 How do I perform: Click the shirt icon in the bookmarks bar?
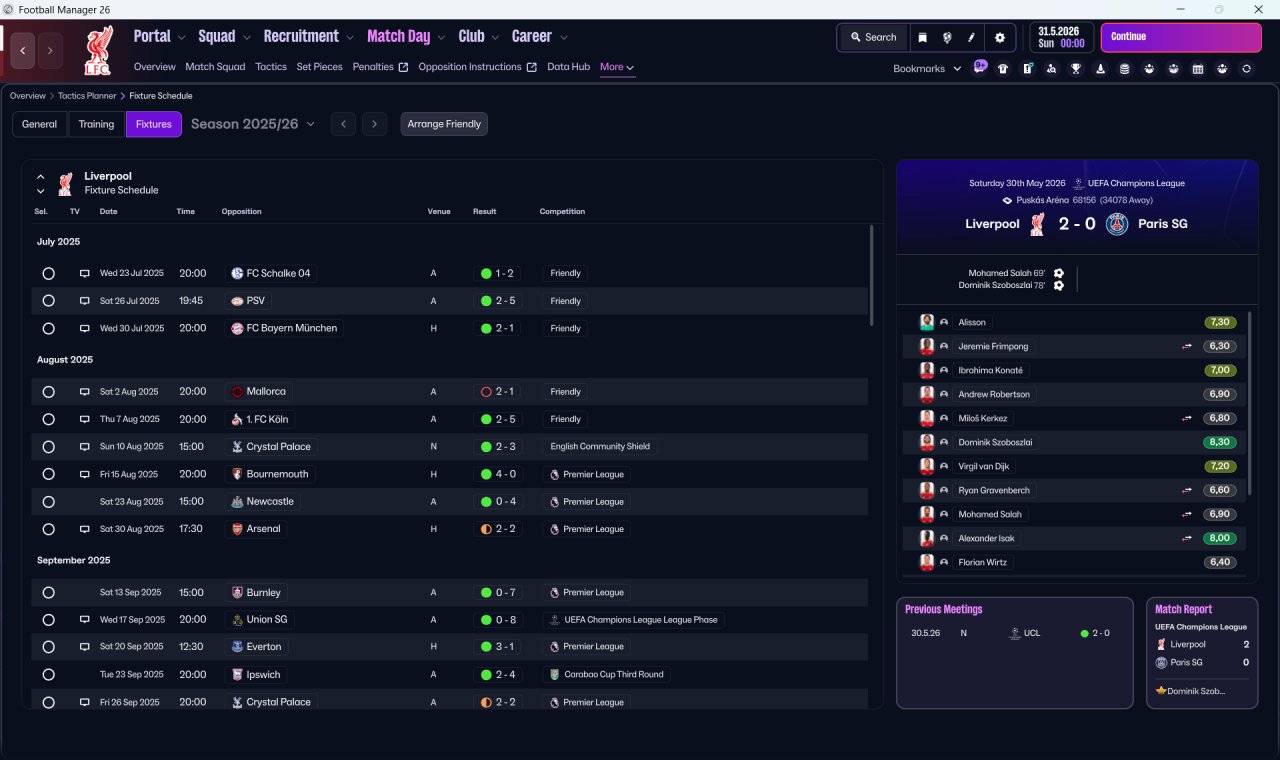pos(1003,69)
